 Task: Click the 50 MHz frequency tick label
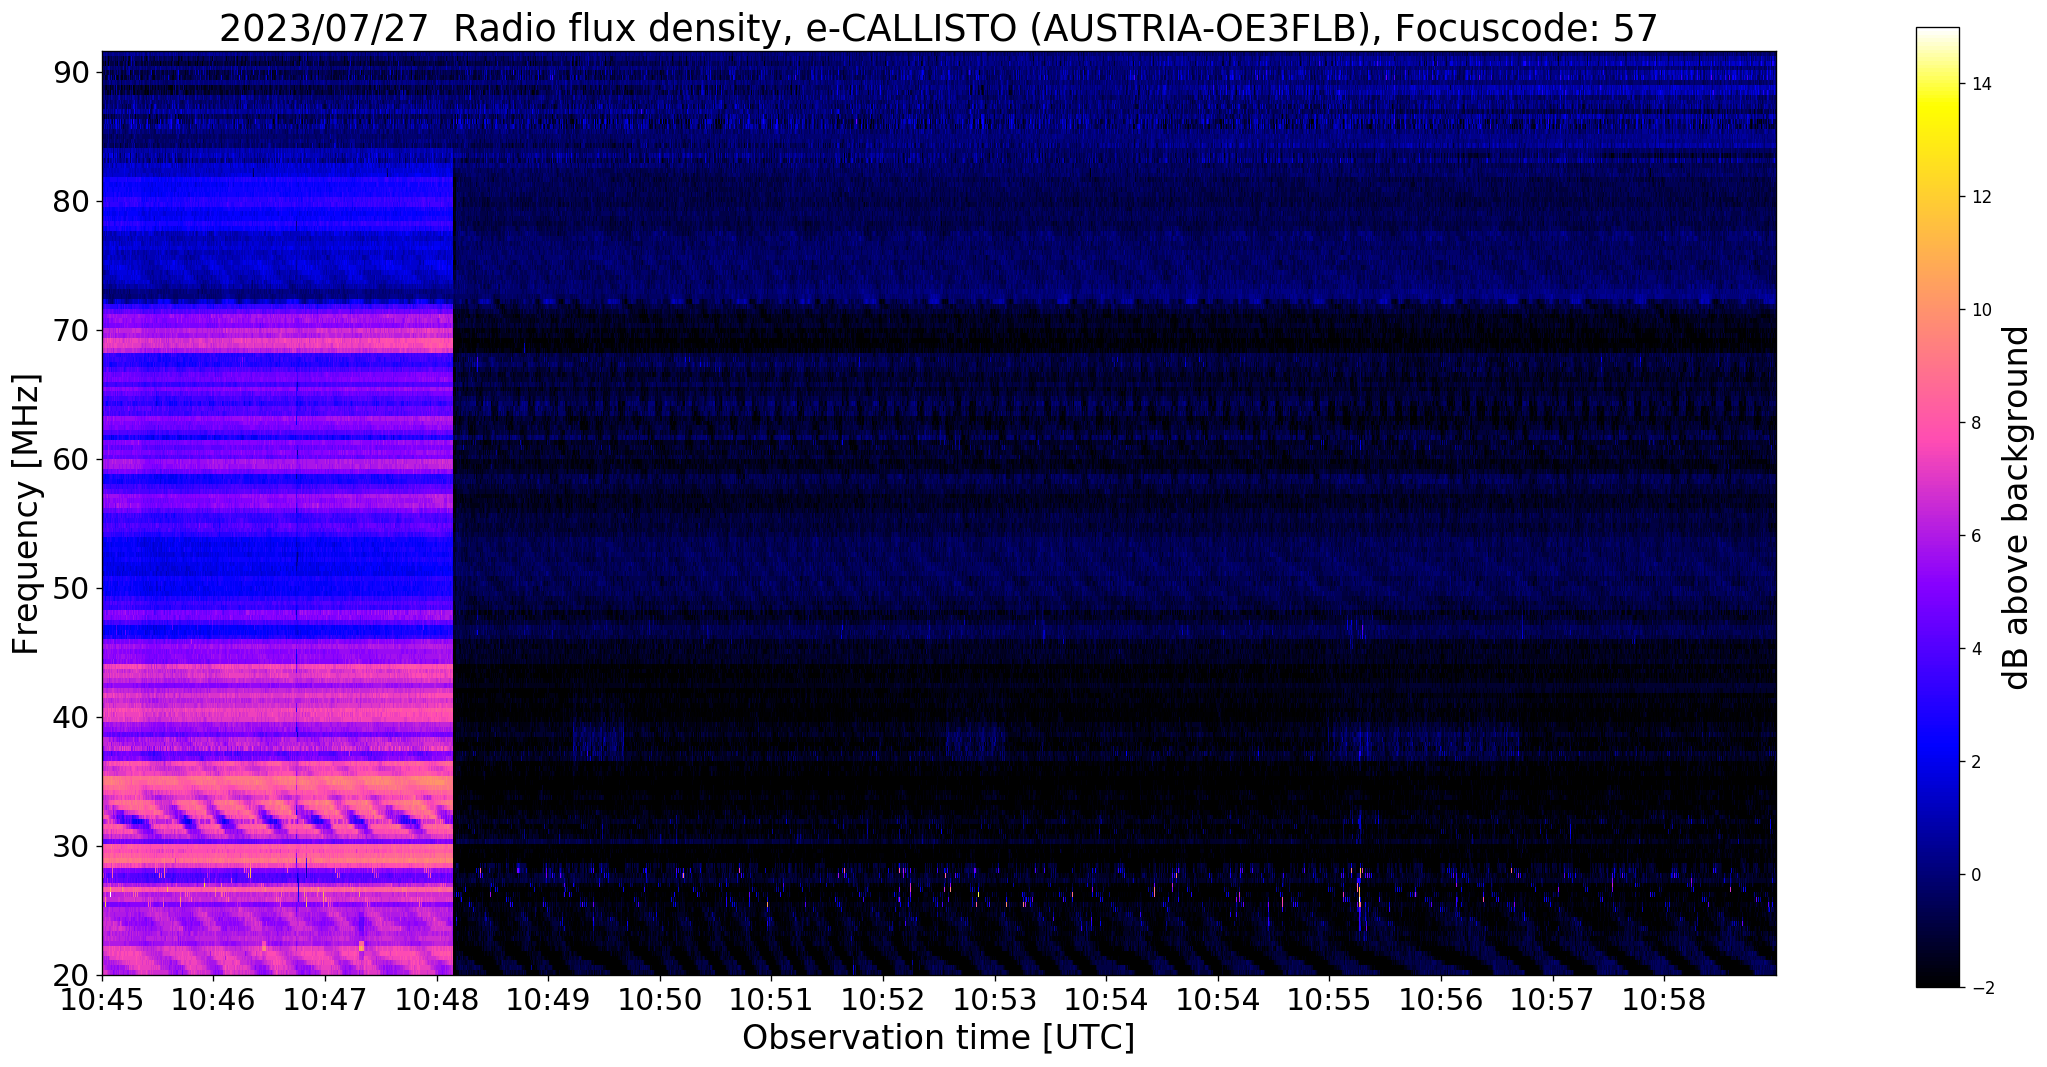click(x=71, y=589)
